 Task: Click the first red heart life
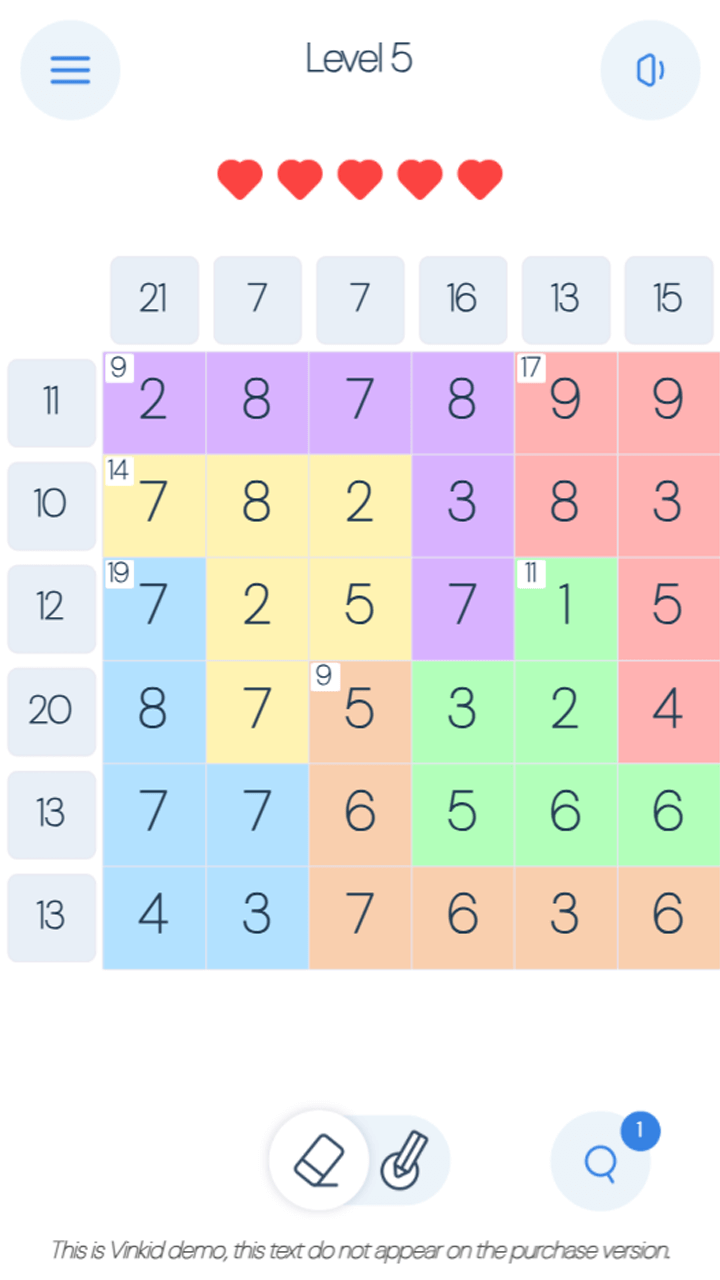pos(240,180)
